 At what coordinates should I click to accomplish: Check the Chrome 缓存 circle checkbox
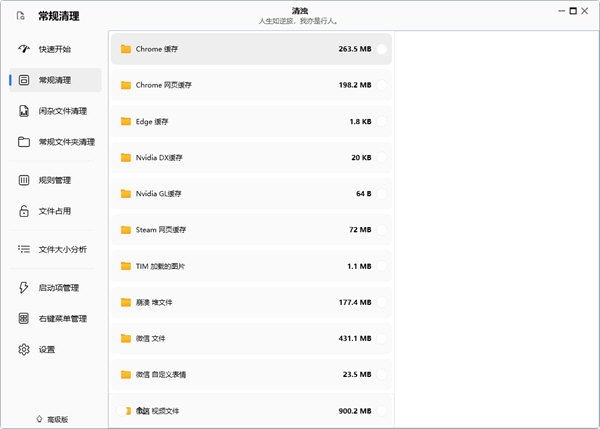pos(382,48)
